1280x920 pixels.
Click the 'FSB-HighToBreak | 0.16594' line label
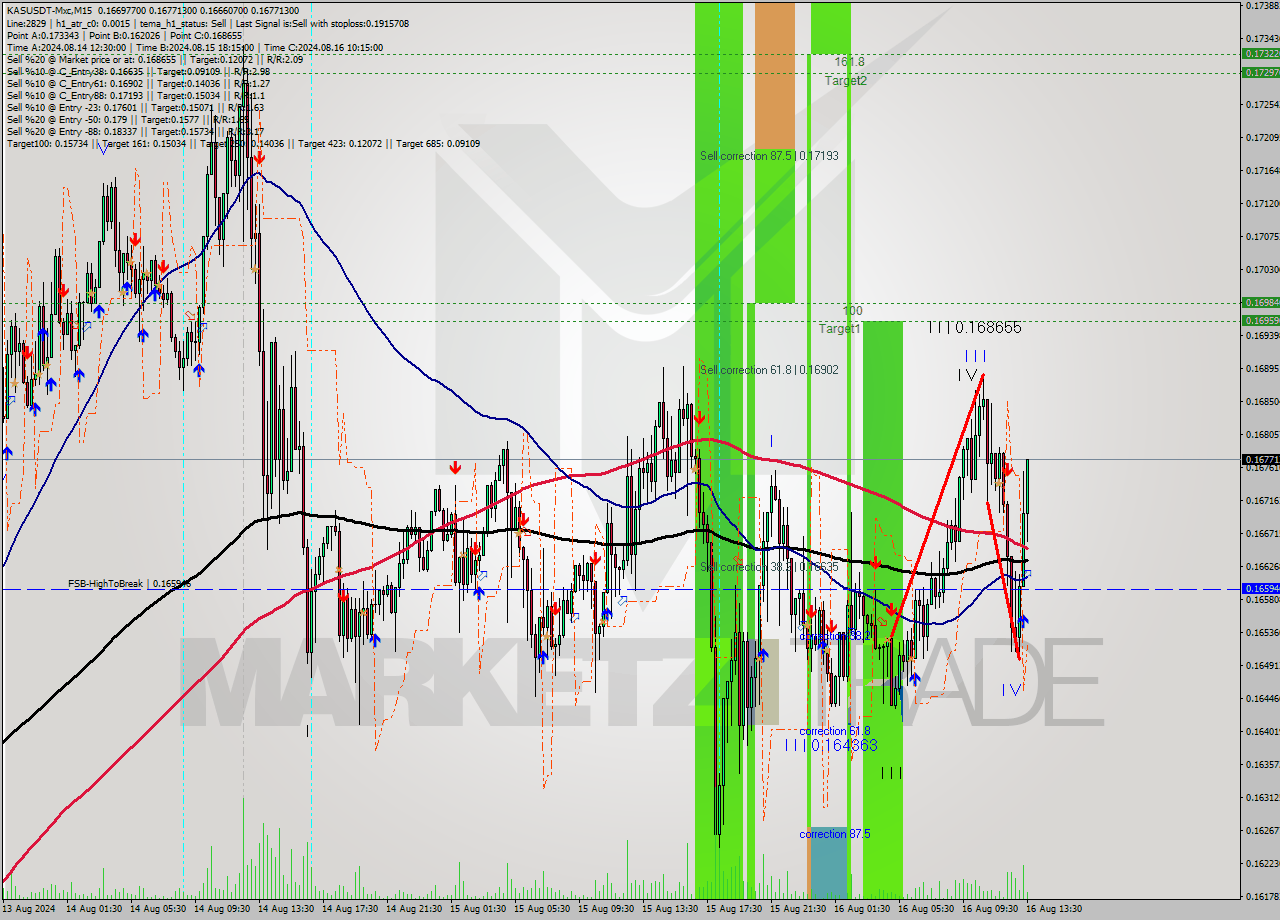[x=129, y=583]
